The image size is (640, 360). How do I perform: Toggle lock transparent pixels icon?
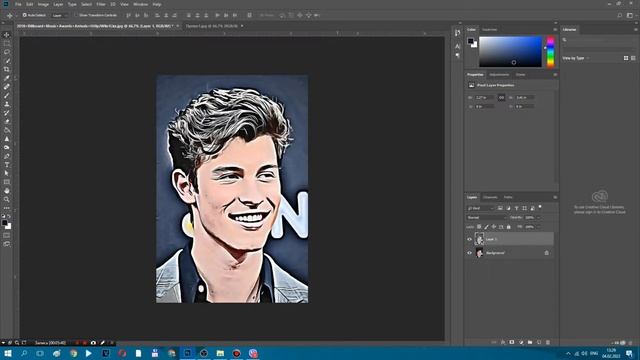pyautogui.click(x=479, y=227)
